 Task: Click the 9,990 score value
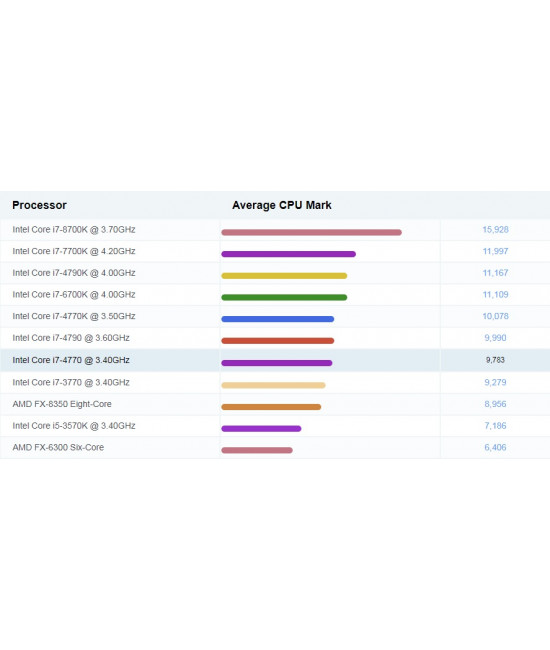495,338
